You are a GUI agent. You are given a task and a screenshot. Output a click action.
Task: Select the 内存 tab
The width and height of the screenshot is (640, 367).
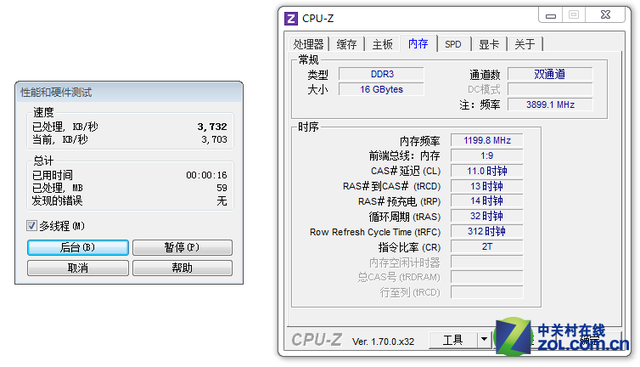(x=418, y=43)
